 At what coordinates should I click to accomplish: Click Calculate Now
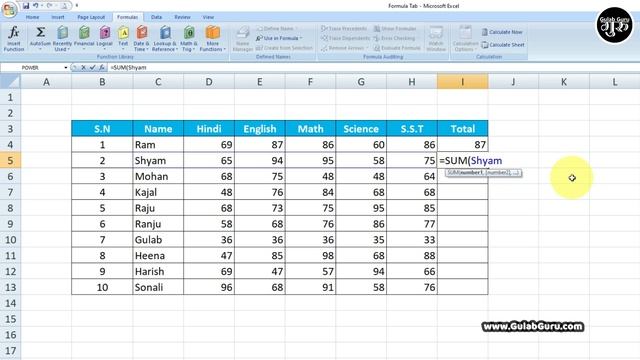(x=502, y=32)
